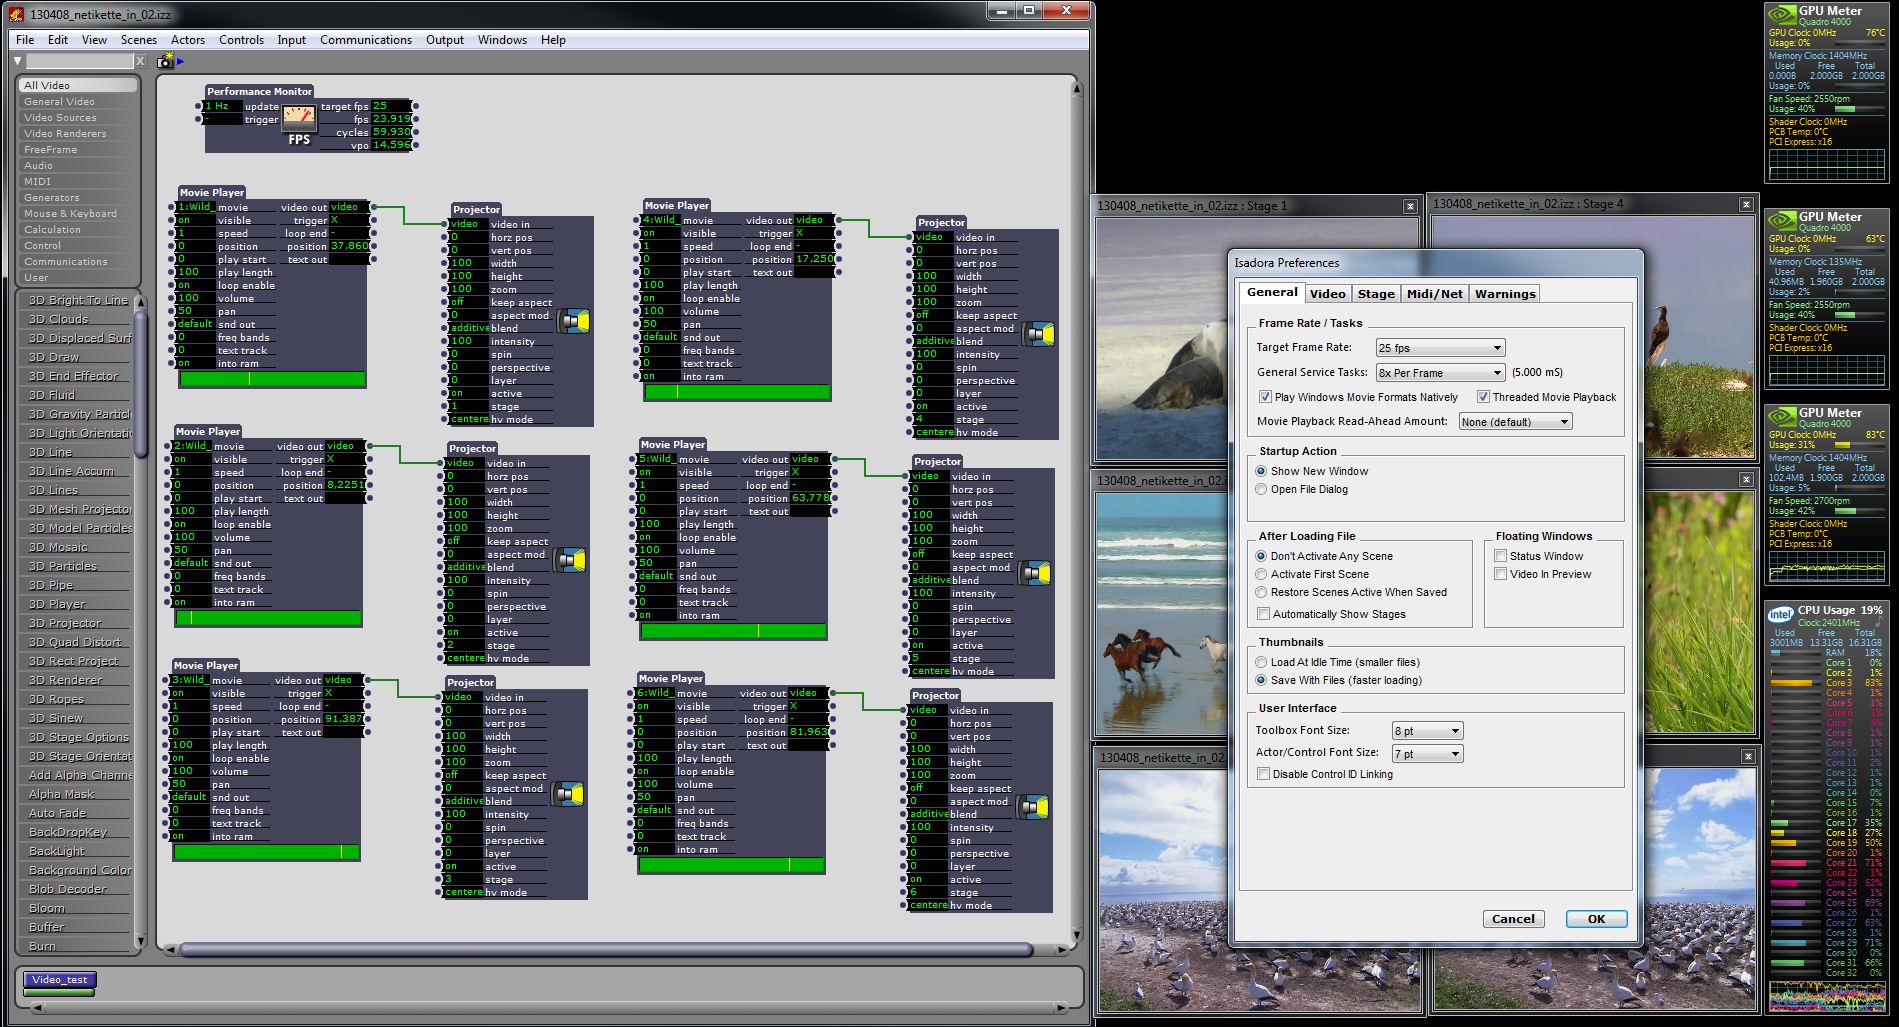Image resolution: width=1899 pixels, height=1027 pixels.
Task: Click progress bar of Movie Player 1:Wild
Action: click(x=272, y=379)
